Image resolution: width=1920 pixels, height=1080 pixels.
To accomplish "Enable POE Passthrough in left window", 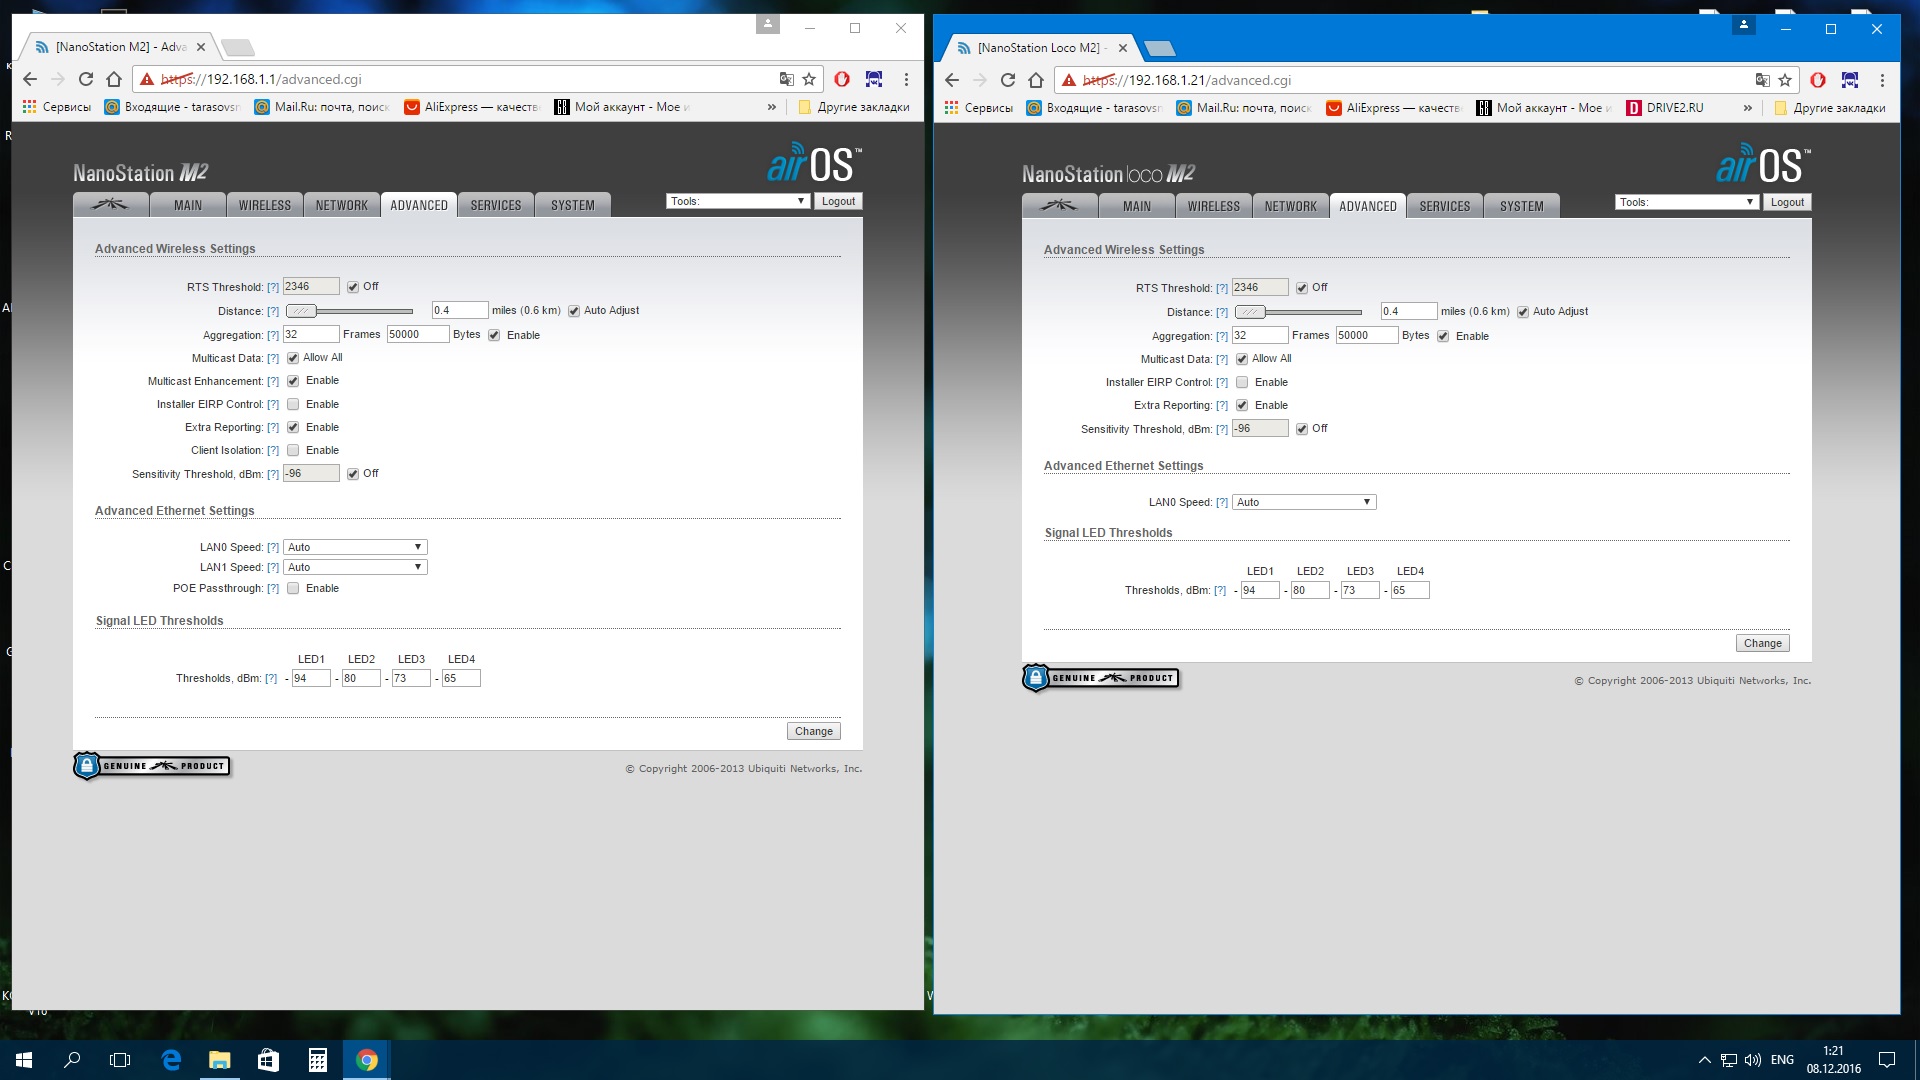I will [293, 588].
